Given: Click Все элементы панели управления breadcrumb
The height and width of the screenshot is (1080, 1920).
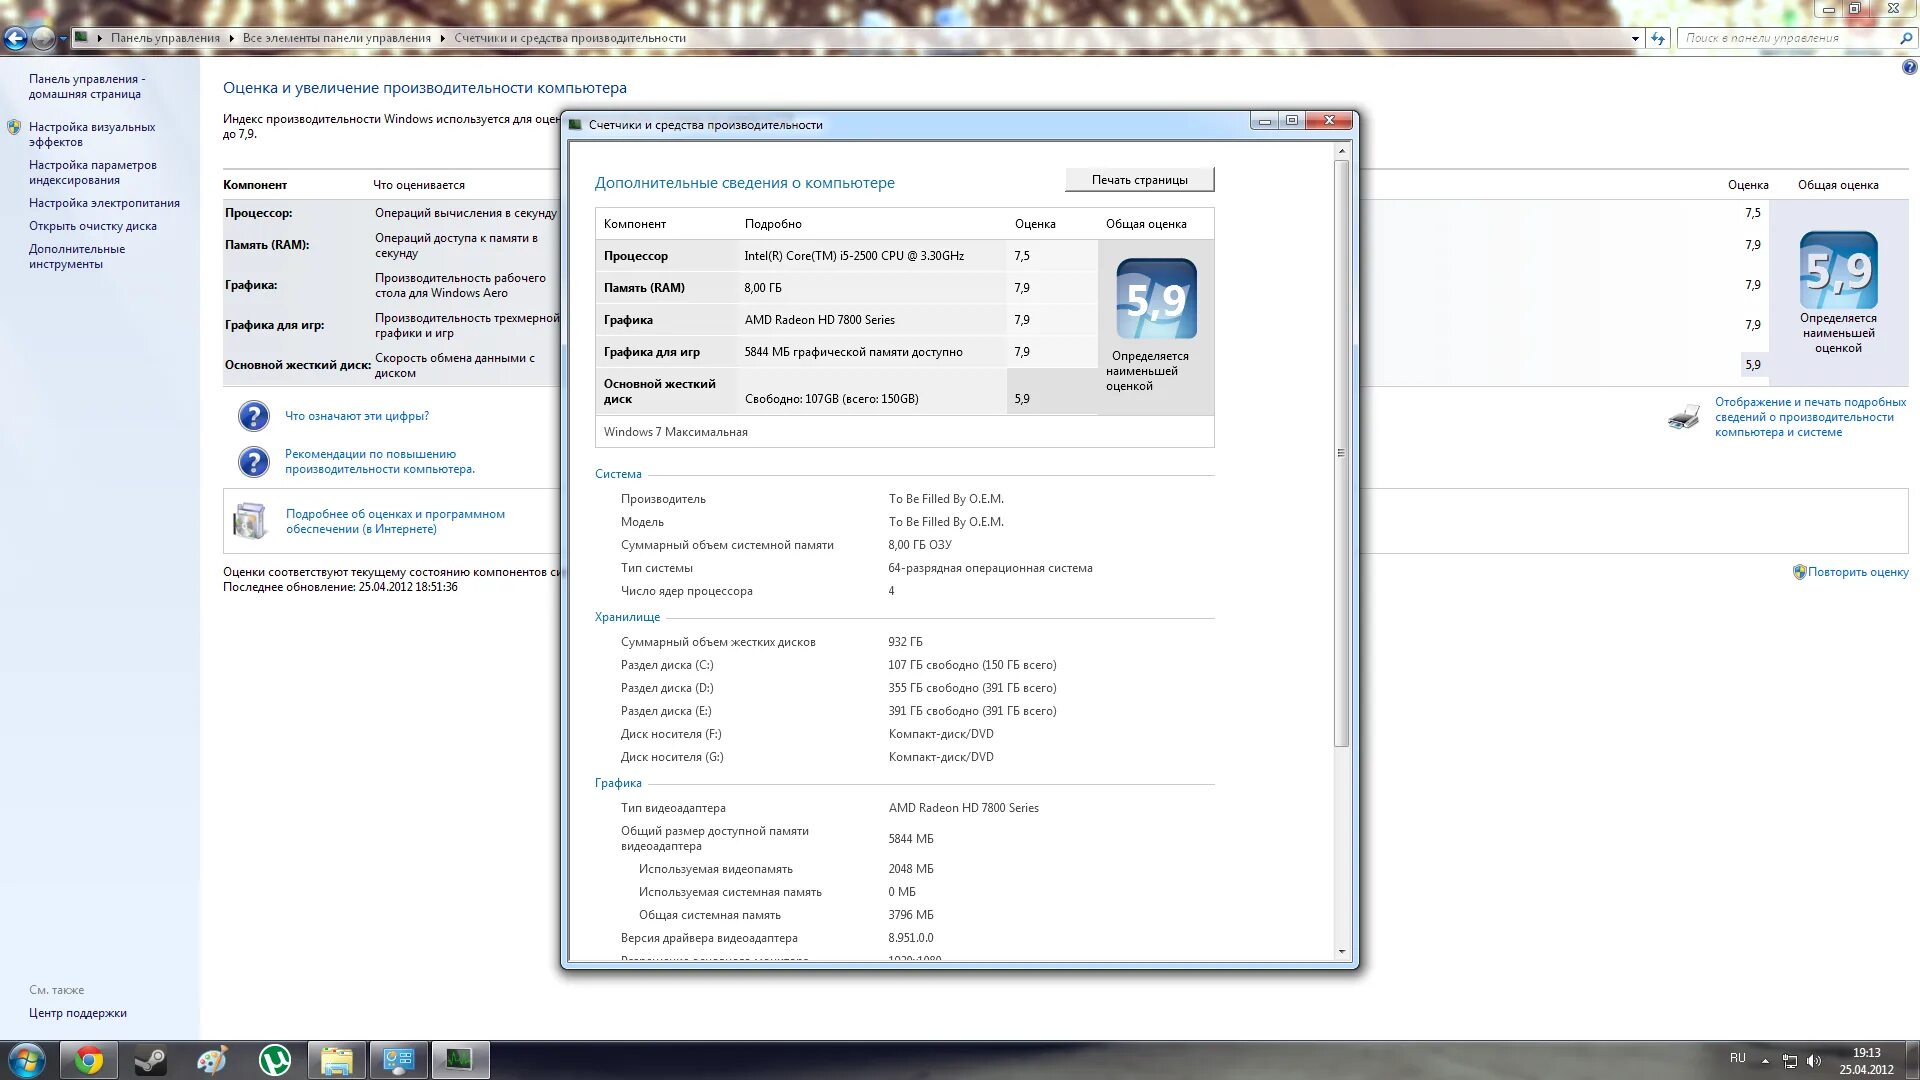Looking at the screenshot, I should click(337, 38).
